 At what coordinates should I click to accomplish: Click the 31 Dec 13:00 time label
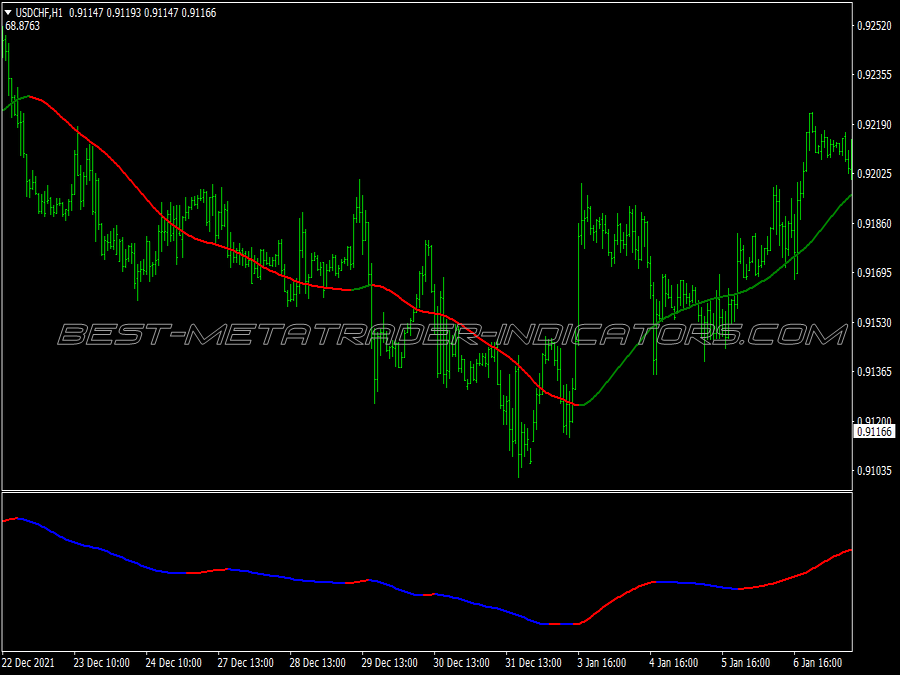[534, 663]
